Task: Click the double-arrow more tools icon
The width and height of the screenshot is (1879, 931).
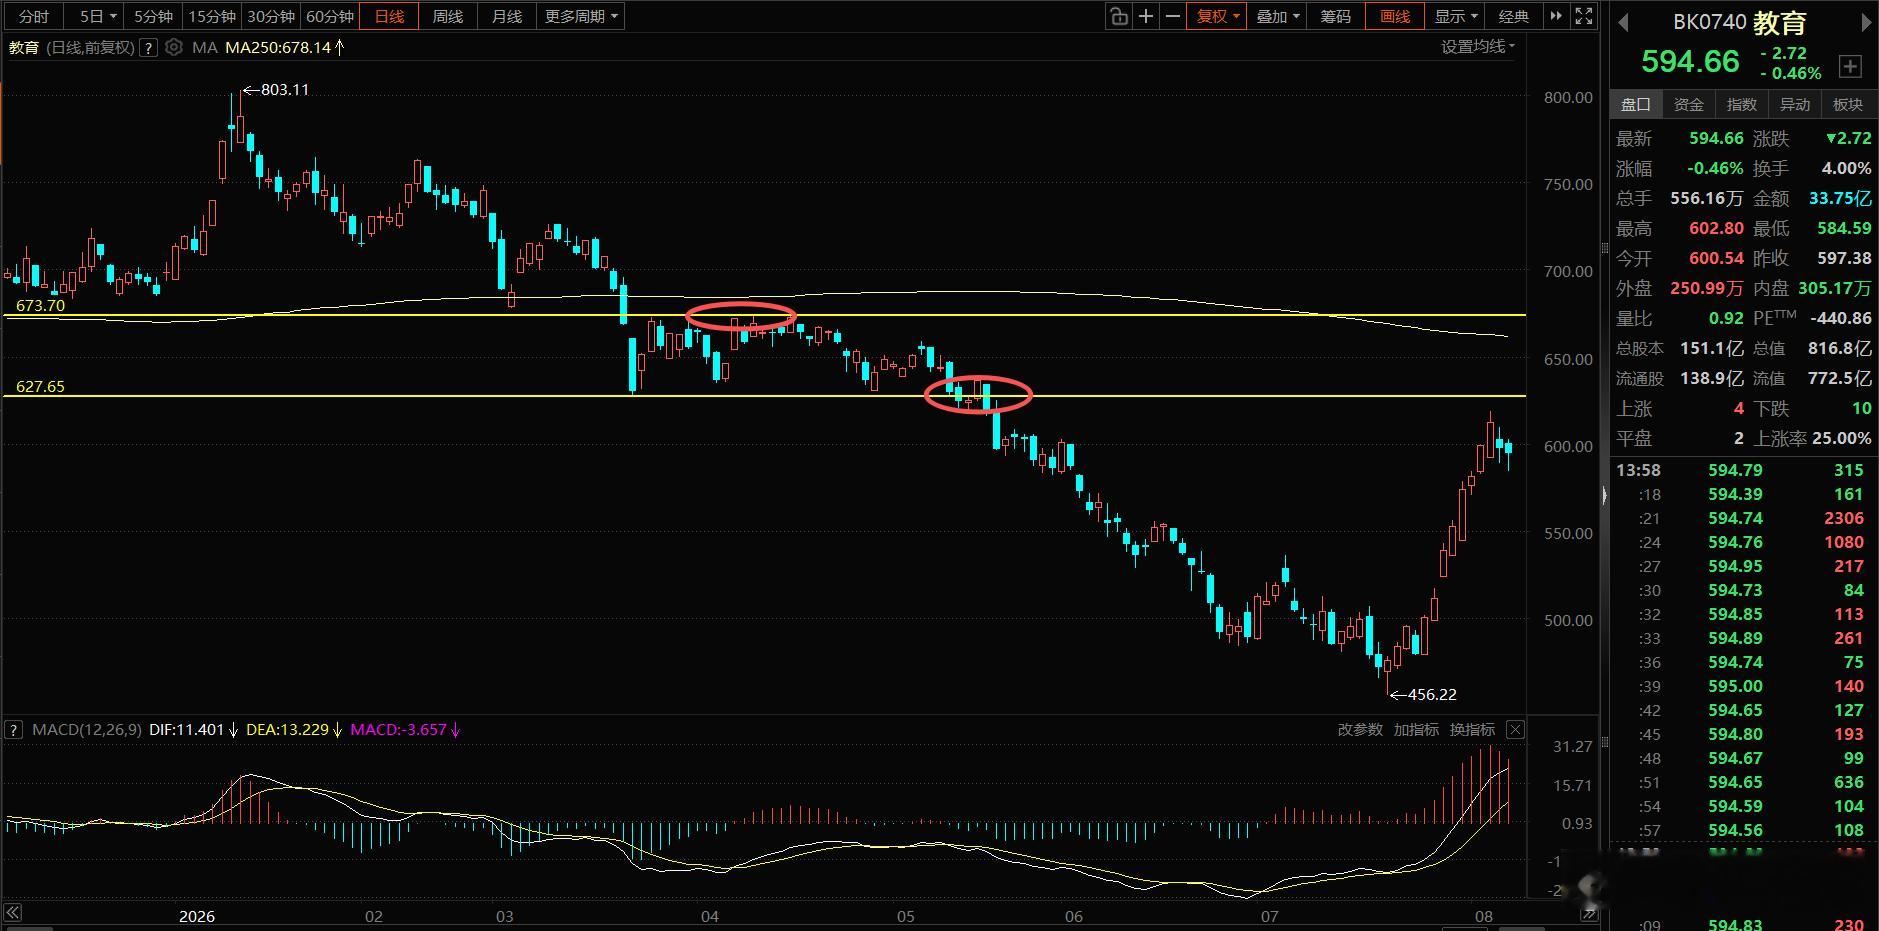Action: pos(1556,16)
